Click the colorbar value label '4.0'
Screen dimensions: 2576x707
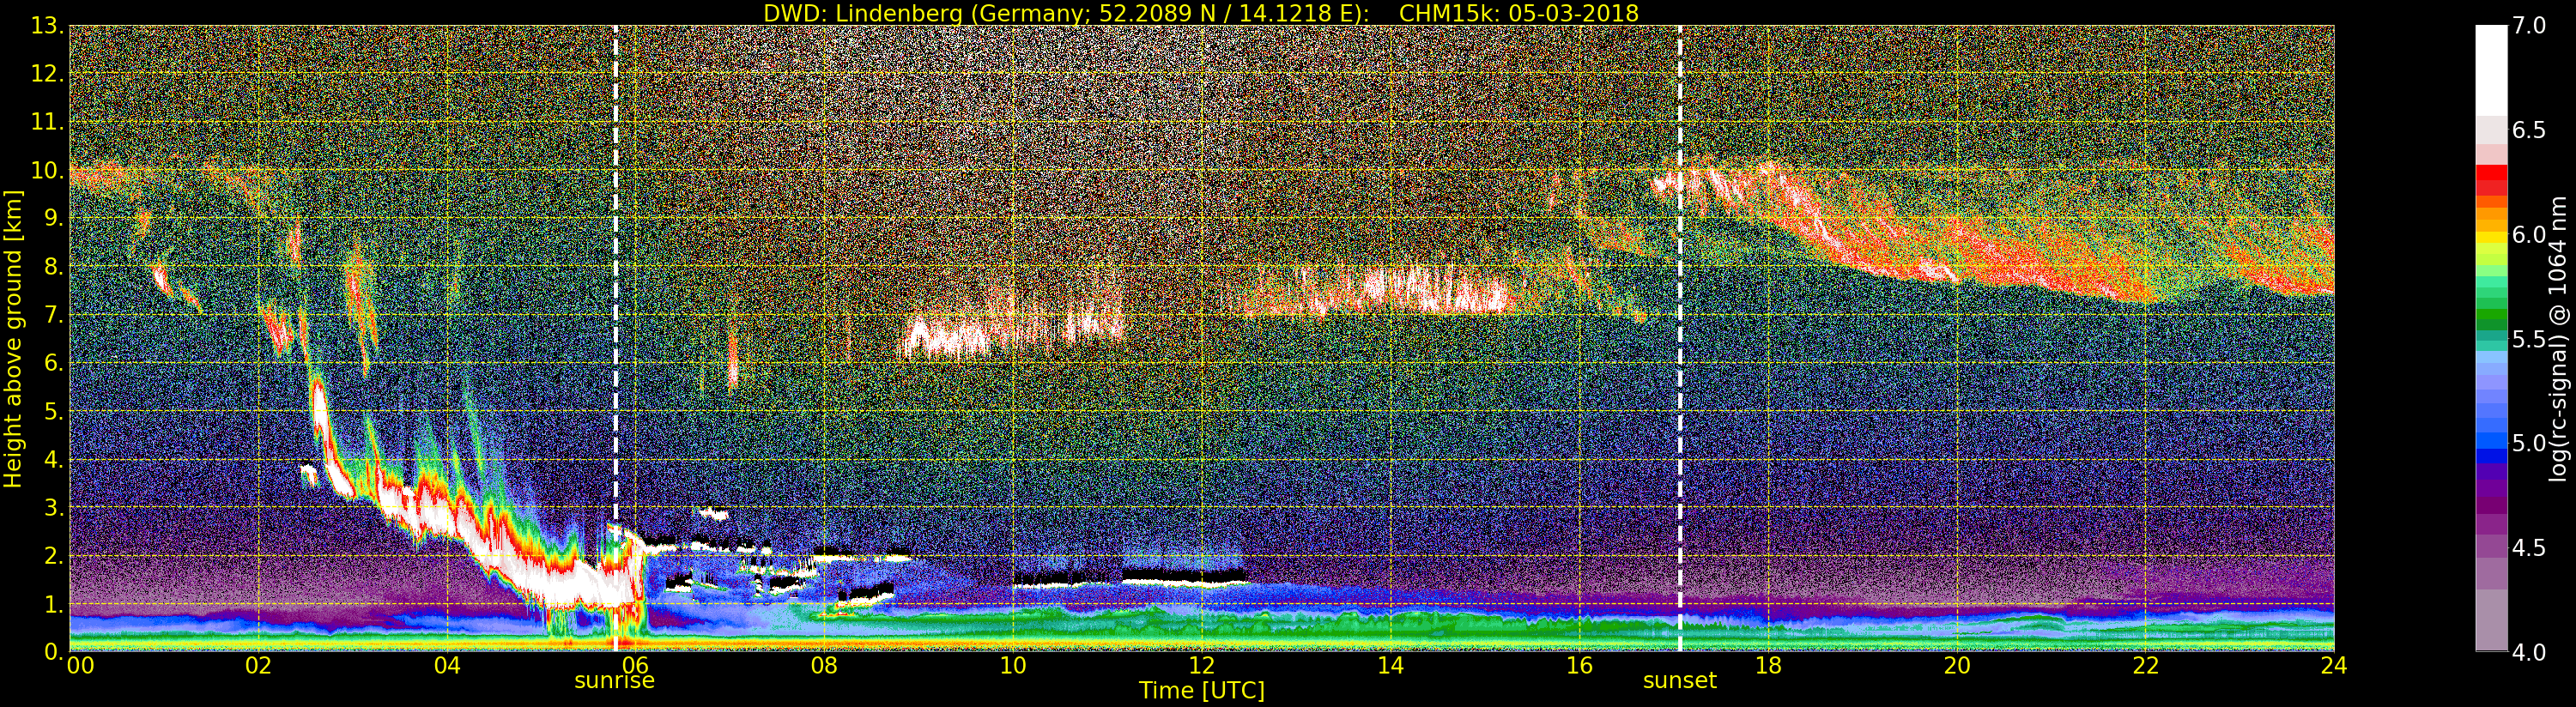(x=2528, y=652)
